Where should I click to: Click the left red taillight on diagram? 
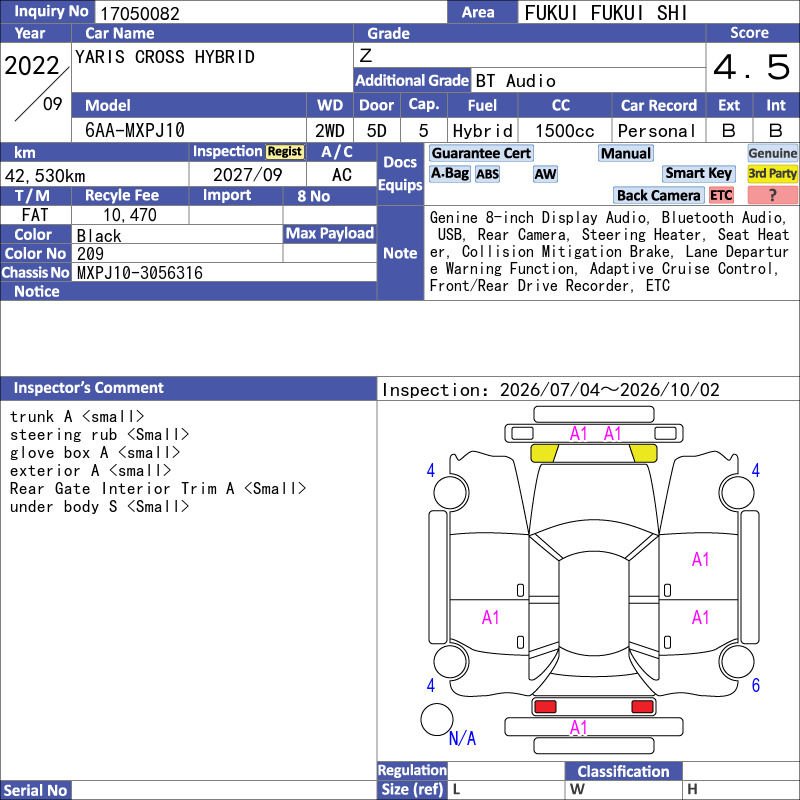coord(545,707)
